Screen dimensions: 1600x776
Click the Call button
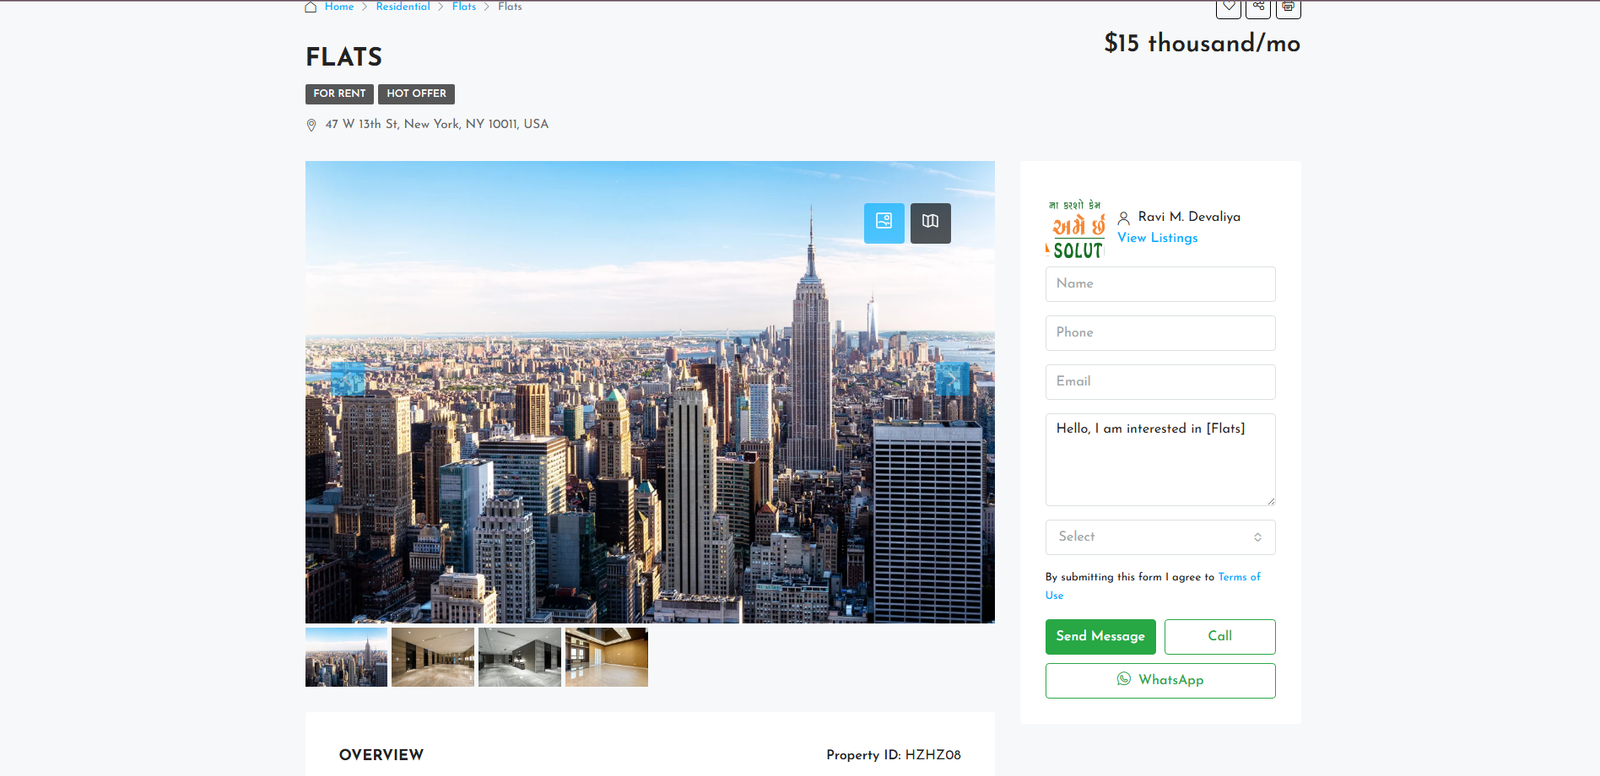coord(1220,637)
